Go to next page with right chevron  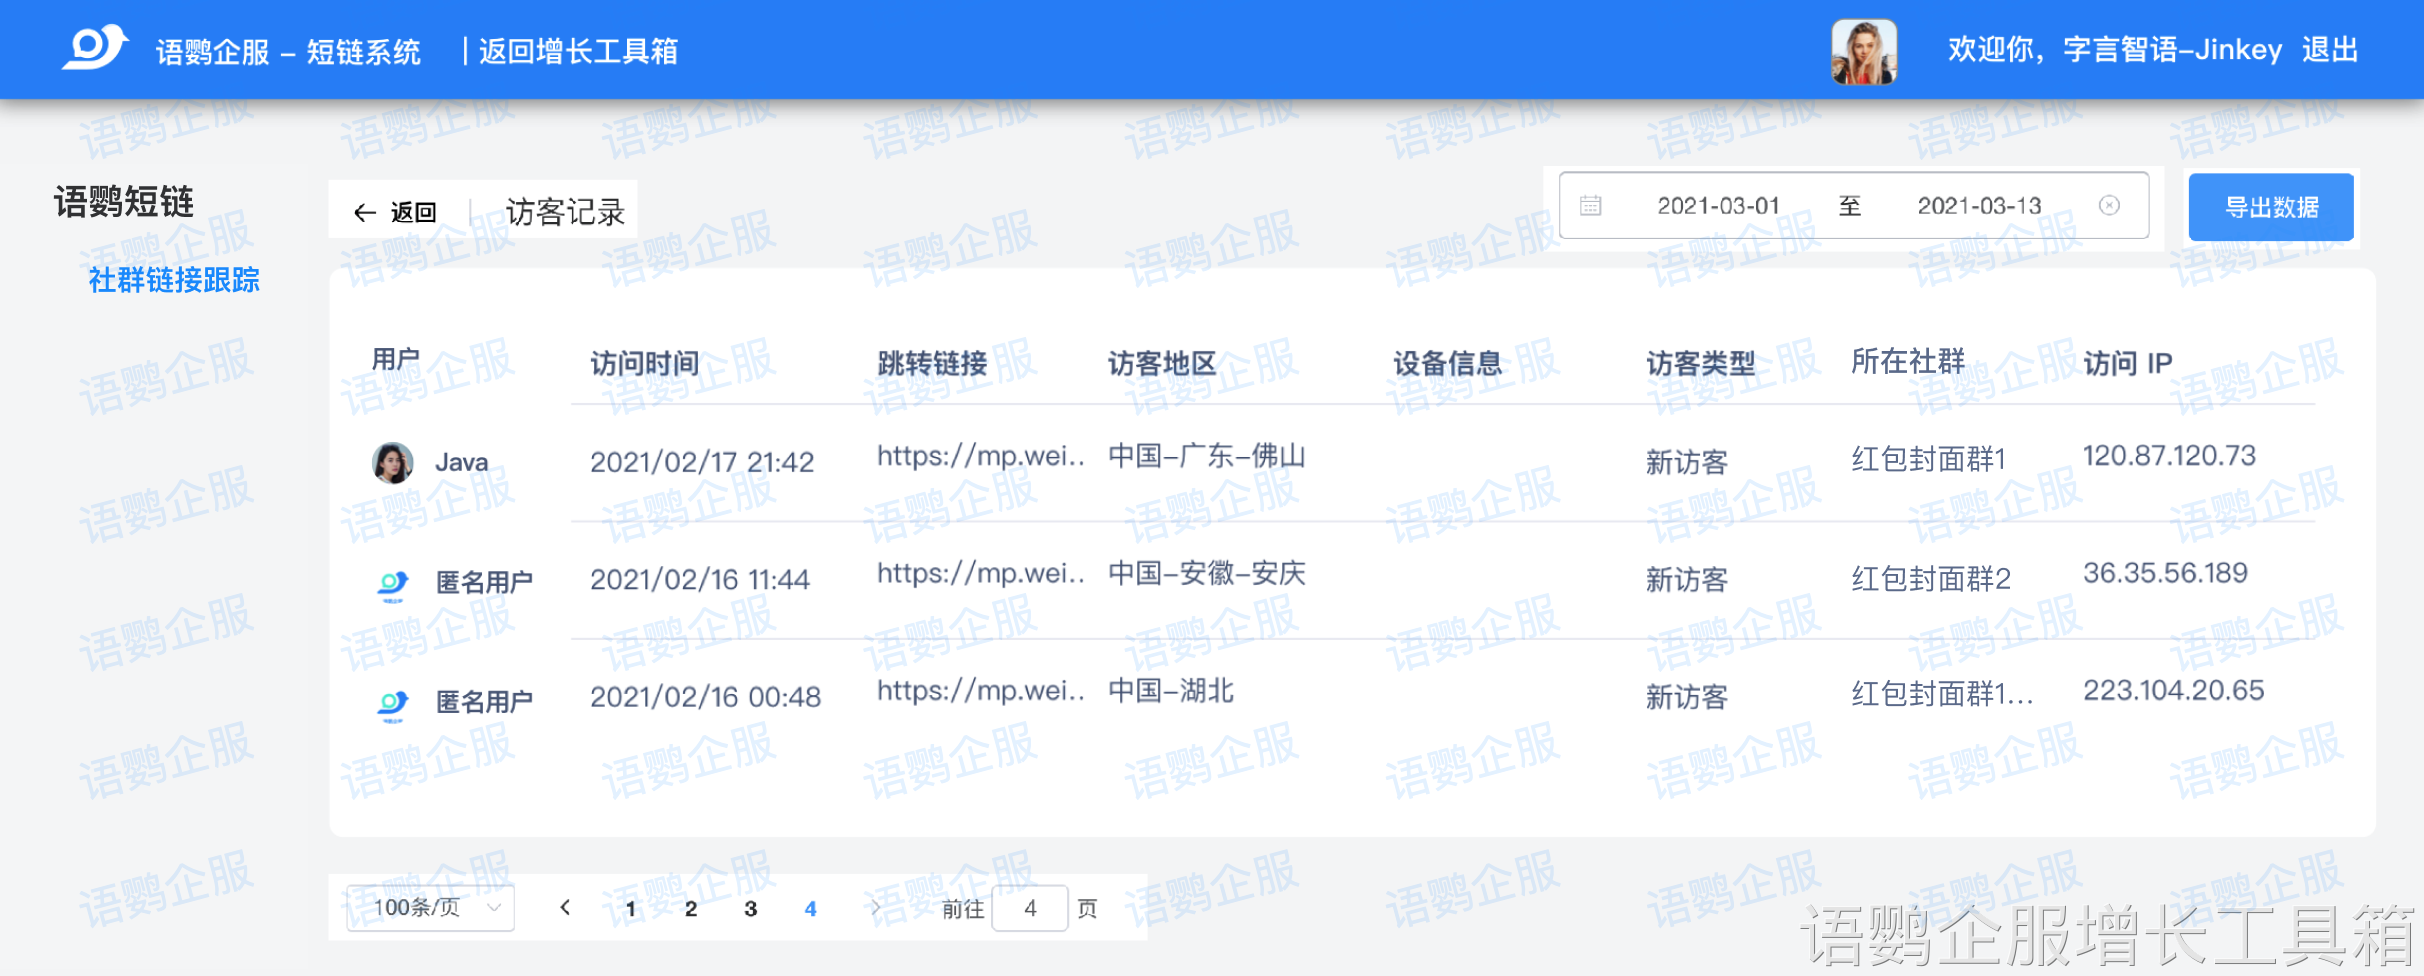click(874, 907)
